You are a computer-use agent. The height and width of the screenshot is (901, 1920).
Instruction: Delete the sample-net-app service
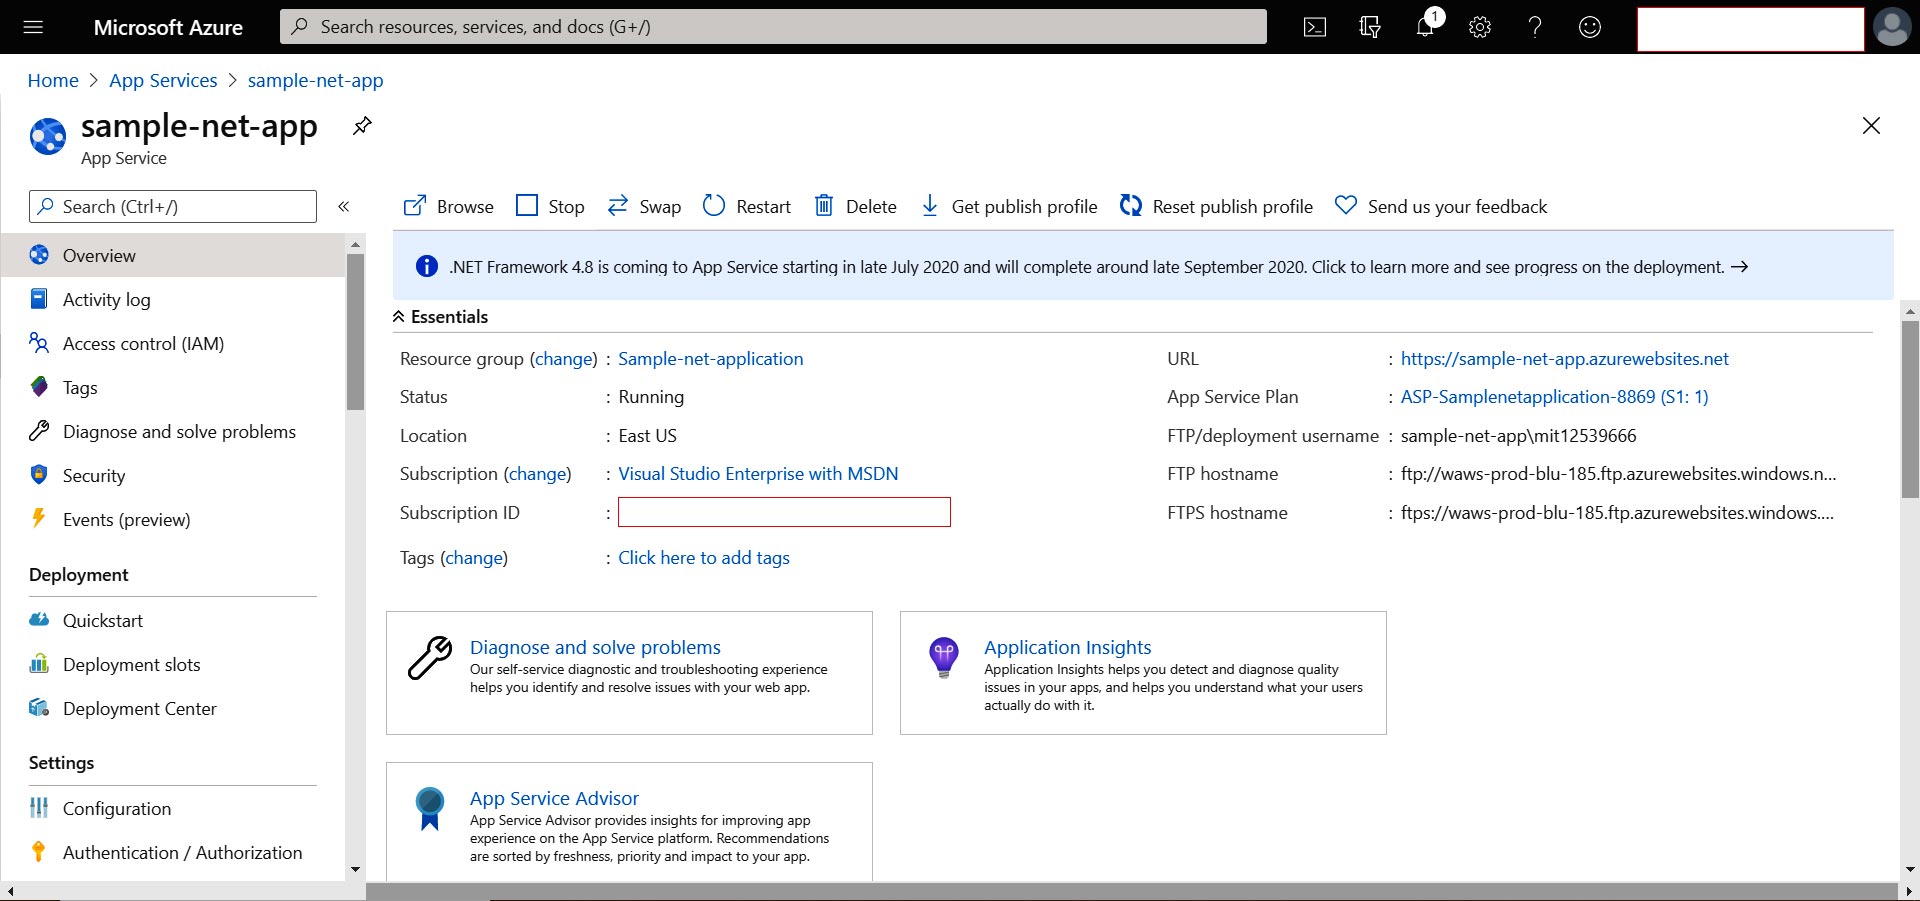pos(855,206)
